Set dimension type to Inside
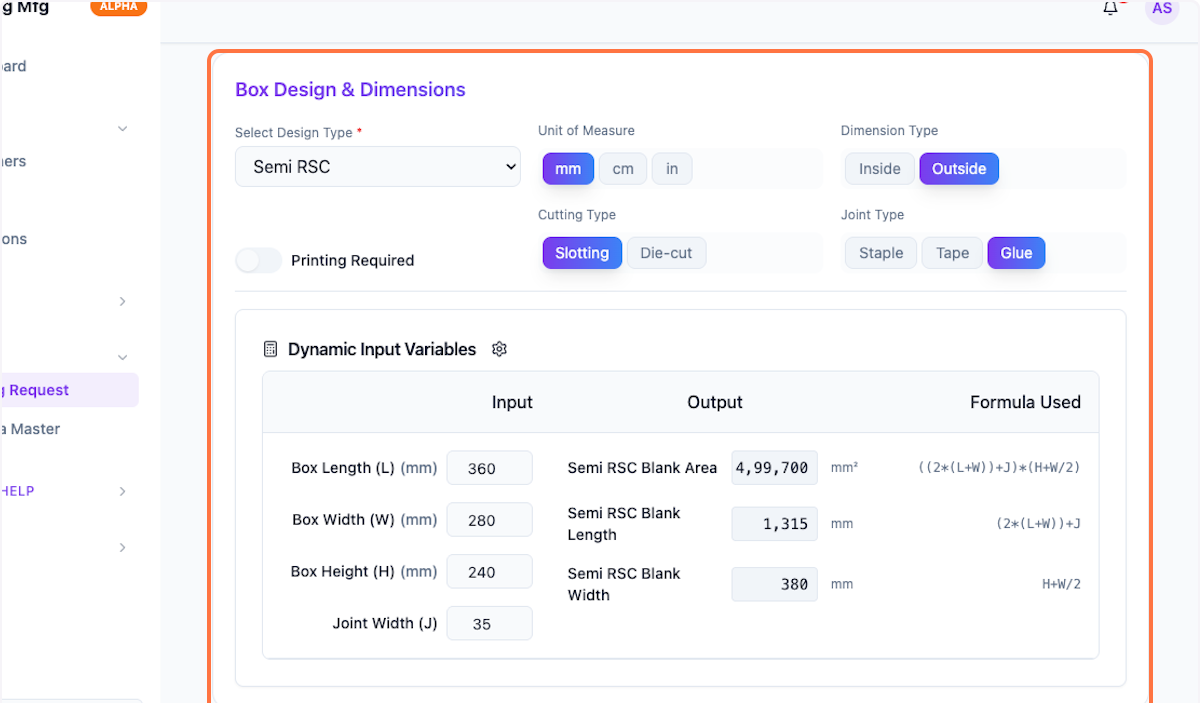The width and height of the screenshot is (1200, 703). [879, 169]
